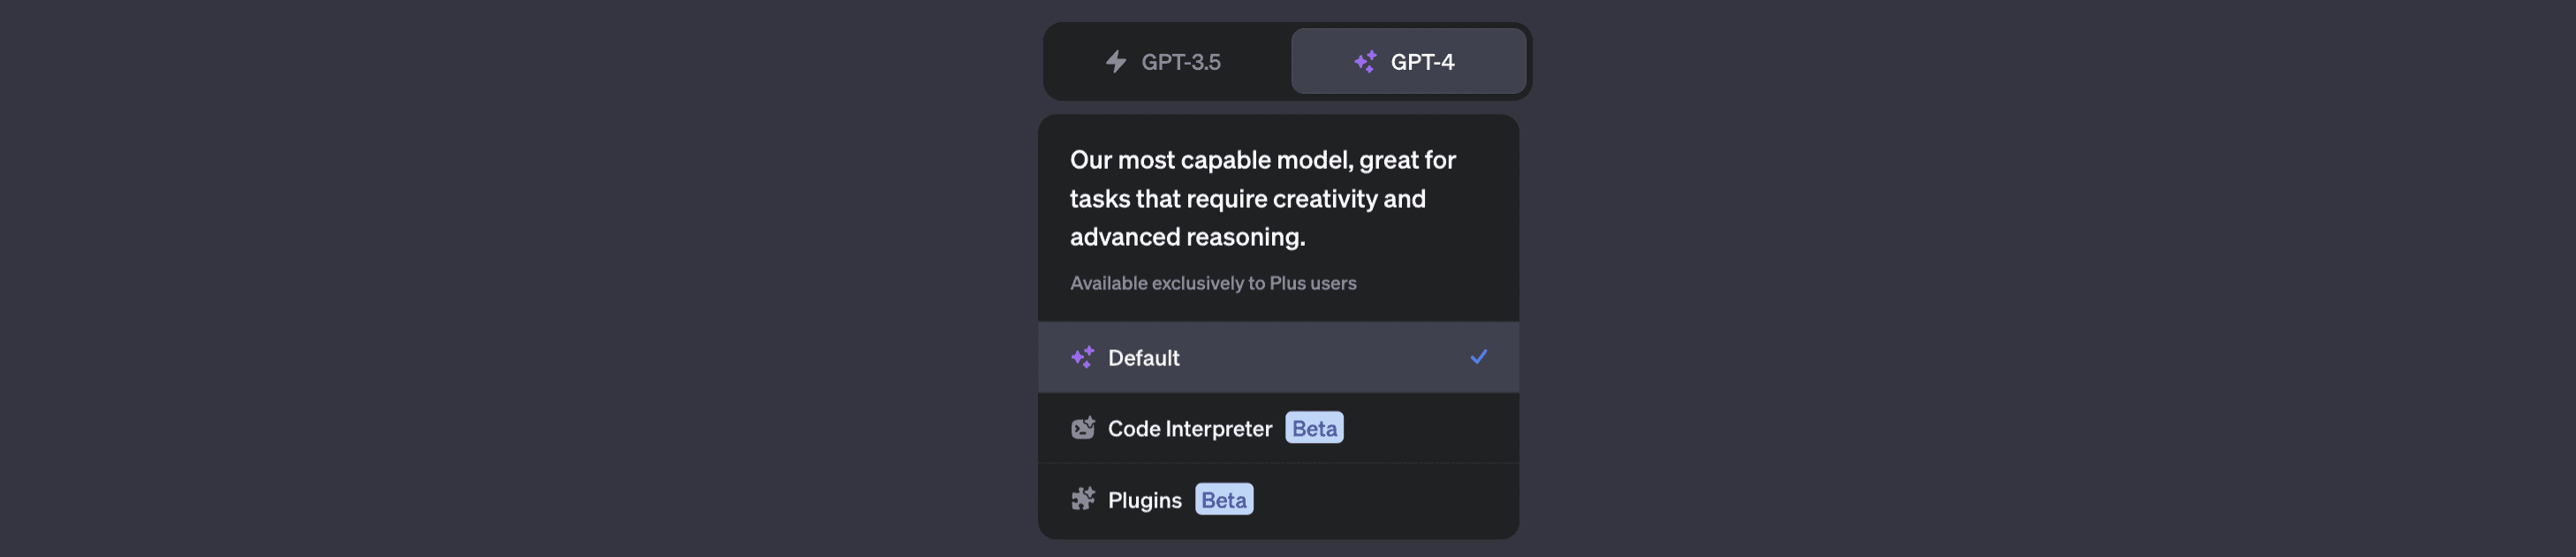Click the sparkle icon next to Default
The image size is (2576, 557).
tap(1082, 357)
